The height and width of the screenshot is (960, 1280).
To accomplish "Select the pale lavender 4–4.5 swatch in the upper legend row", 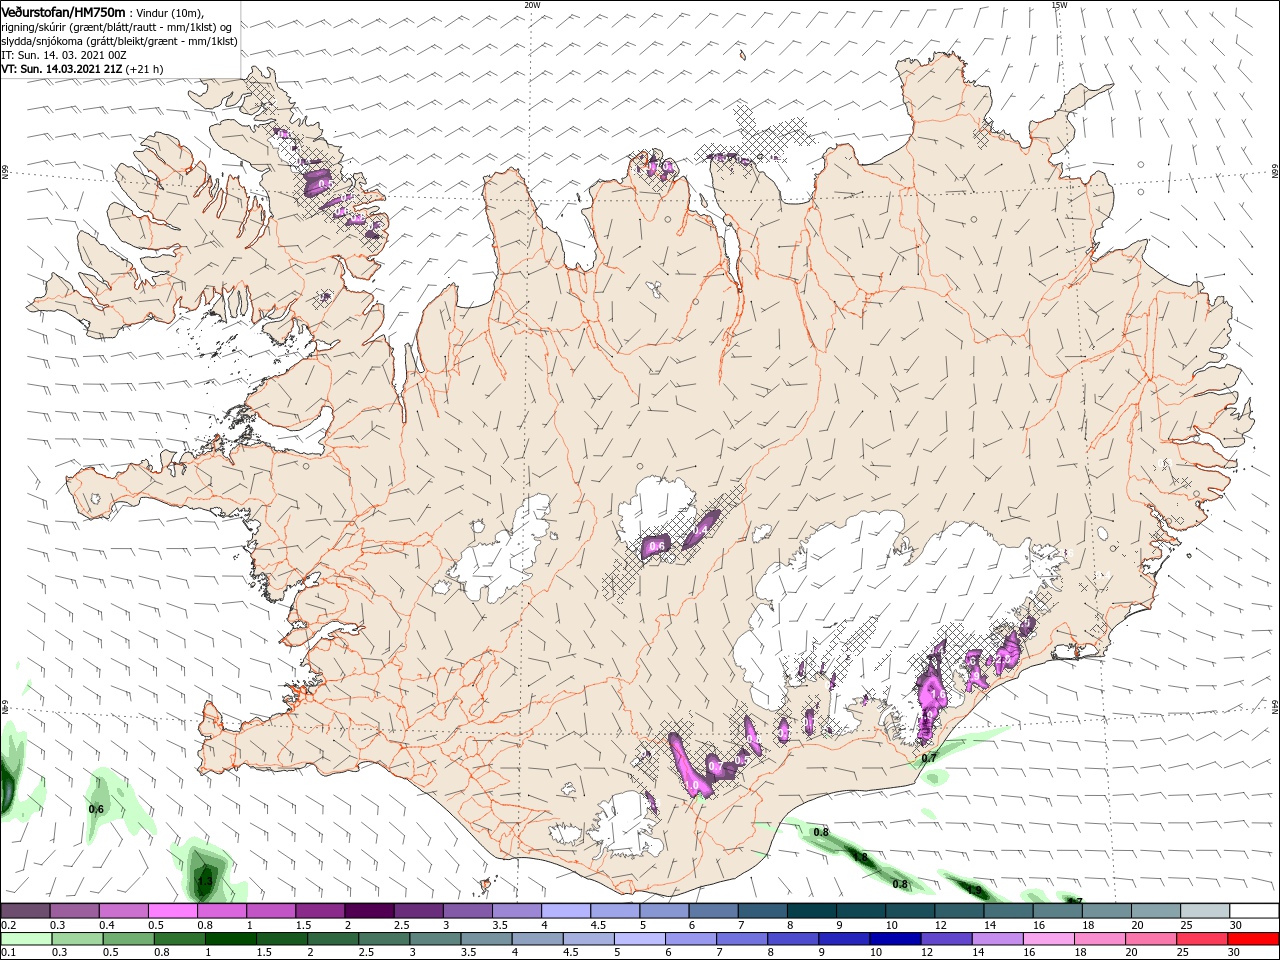I will coord(566,911).
